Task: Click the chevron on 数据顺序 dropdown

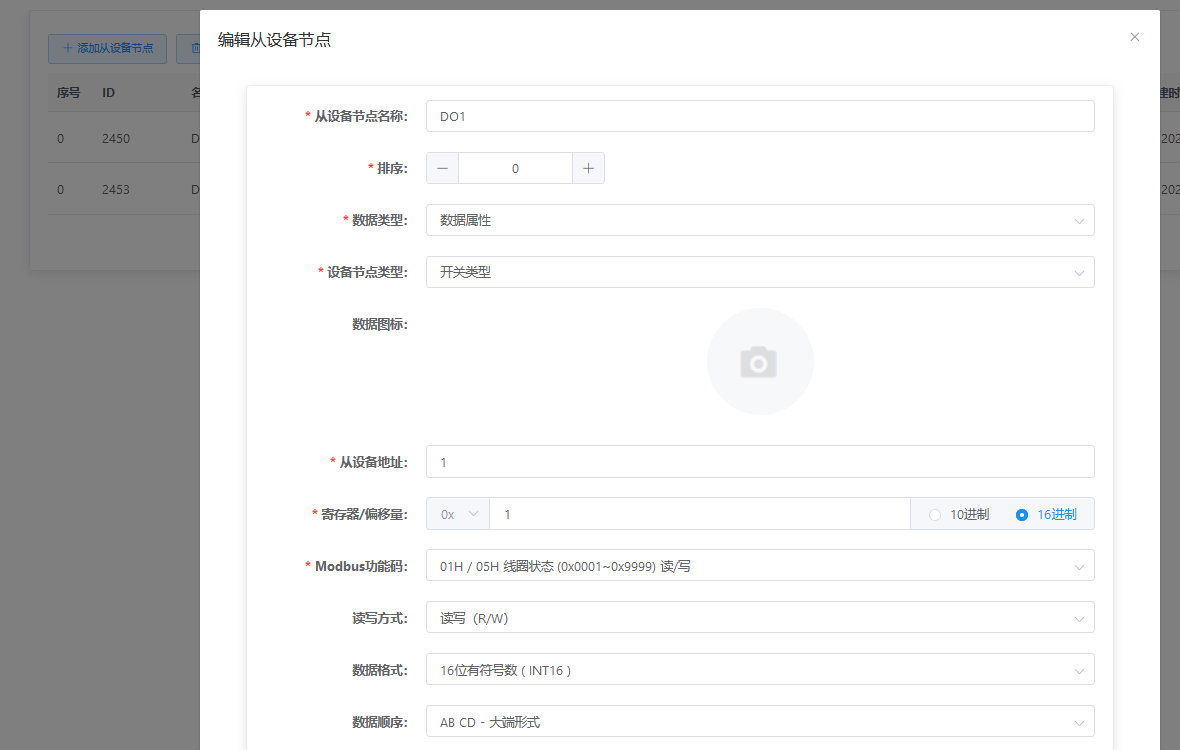Action: [1079, 721]
